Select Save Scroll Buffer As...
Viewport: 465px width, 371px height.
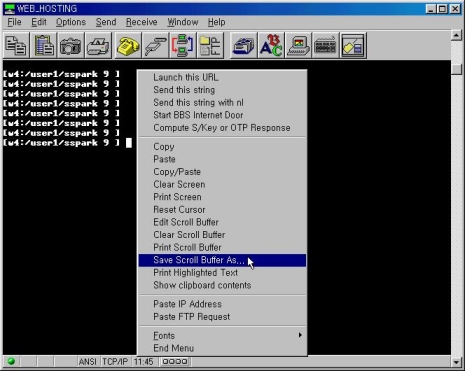click(222, 260)
